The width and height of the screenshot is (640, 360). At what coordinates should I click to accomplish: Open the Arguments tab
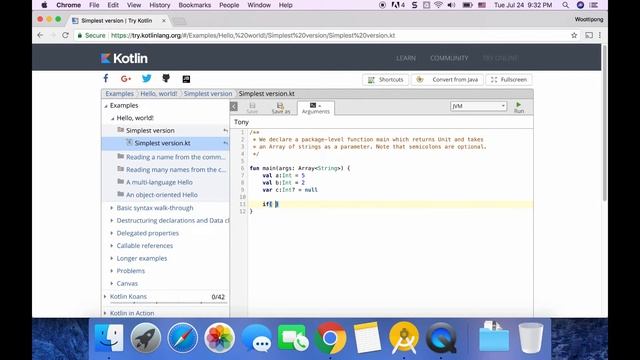[316, 108]
